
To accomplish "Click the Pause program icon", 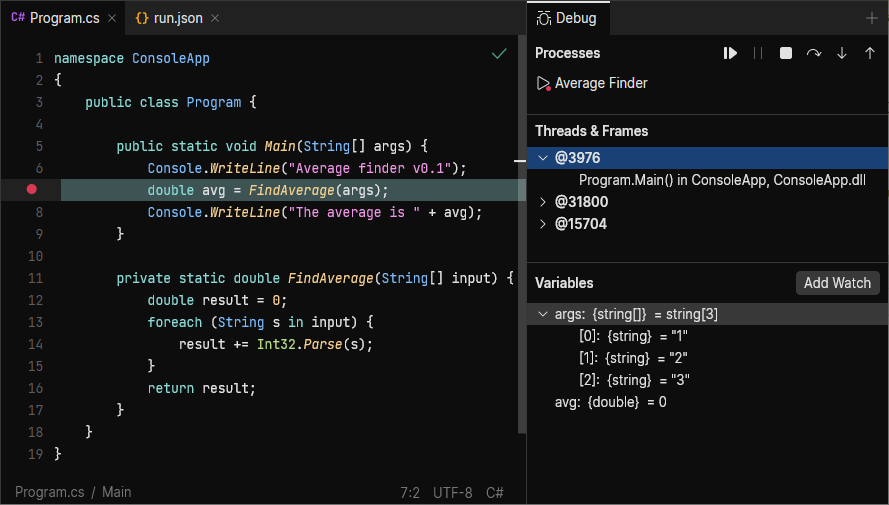I will point(758,53).
